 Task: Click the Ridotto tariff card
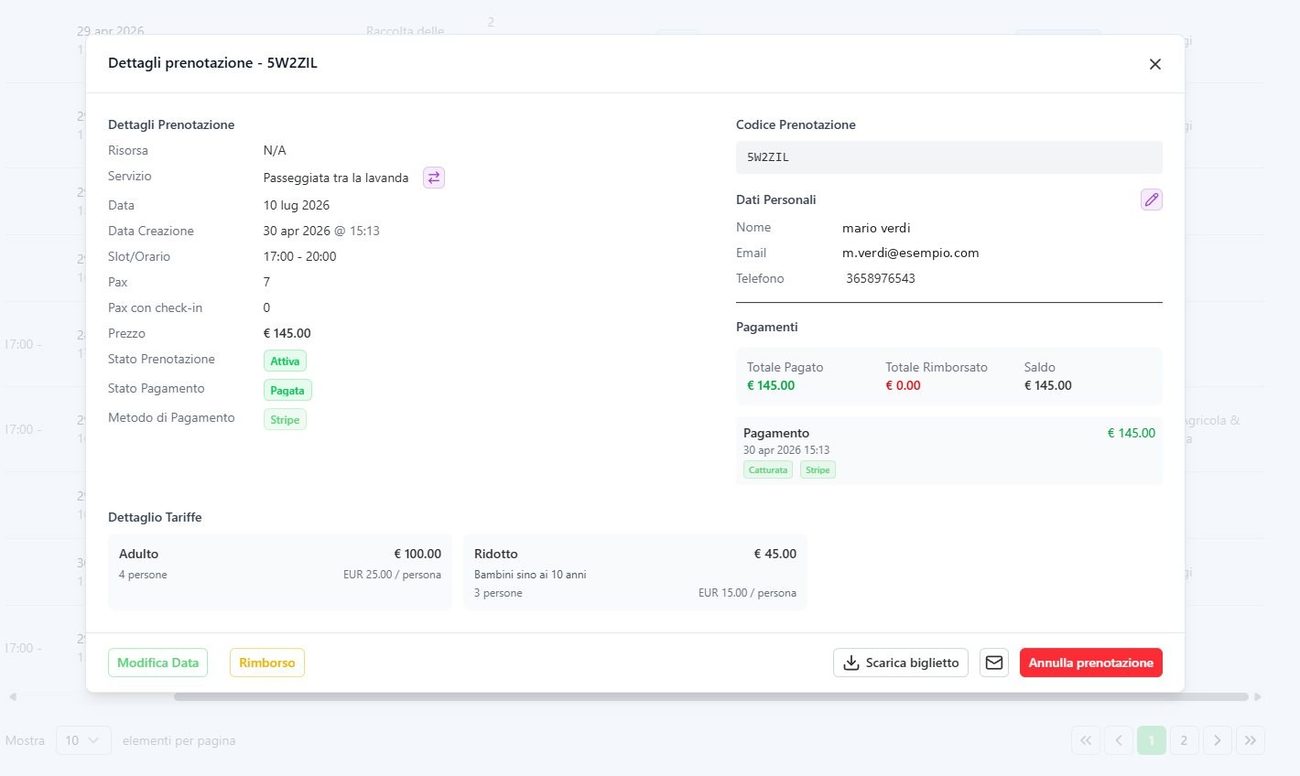tap(635, 572)
